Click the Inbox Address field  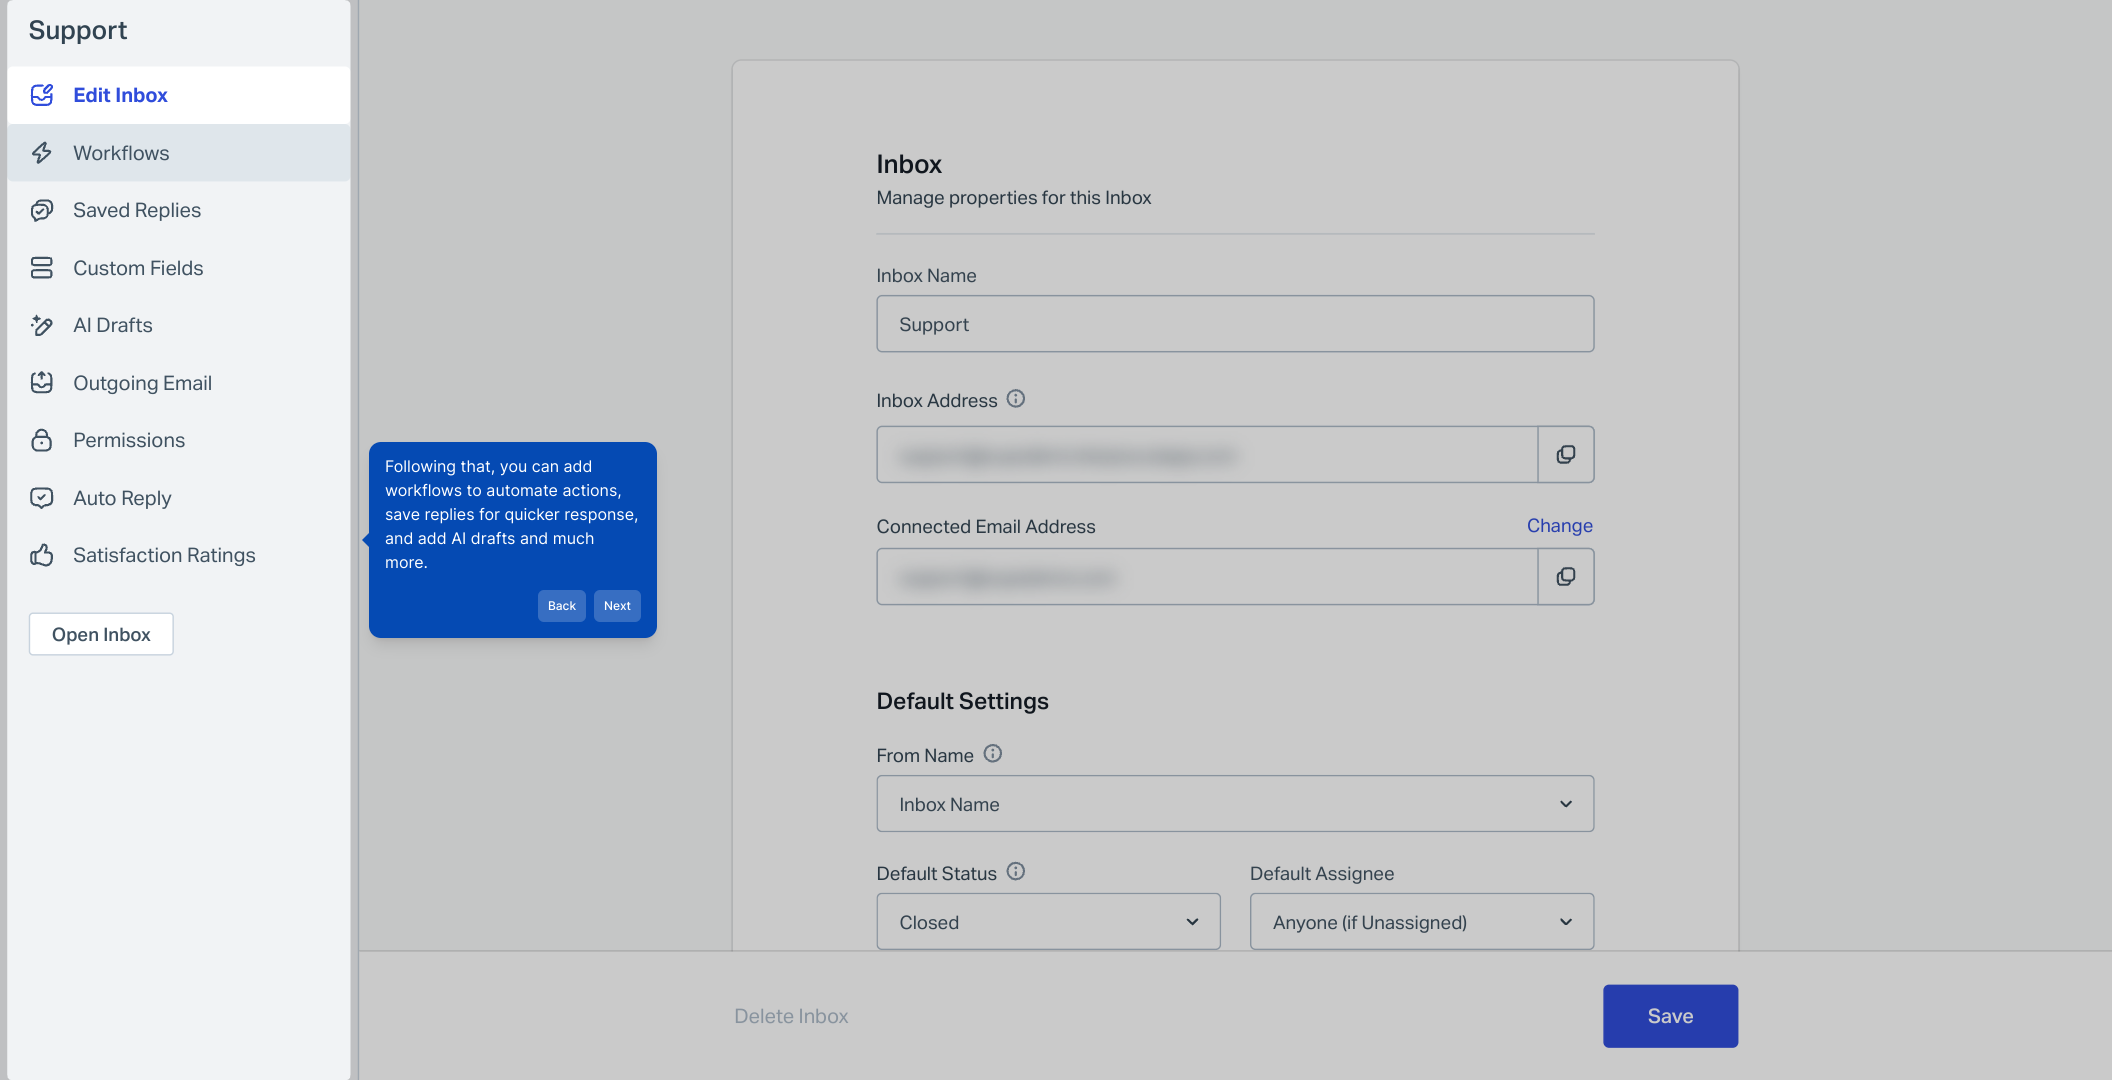[x=1207, y=455]
